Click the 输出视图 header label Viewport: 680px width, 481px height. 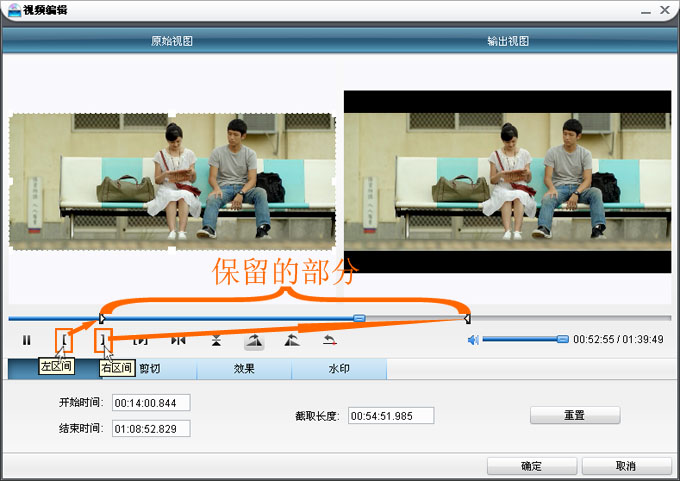pyautogui.click(x=508, y=41)
